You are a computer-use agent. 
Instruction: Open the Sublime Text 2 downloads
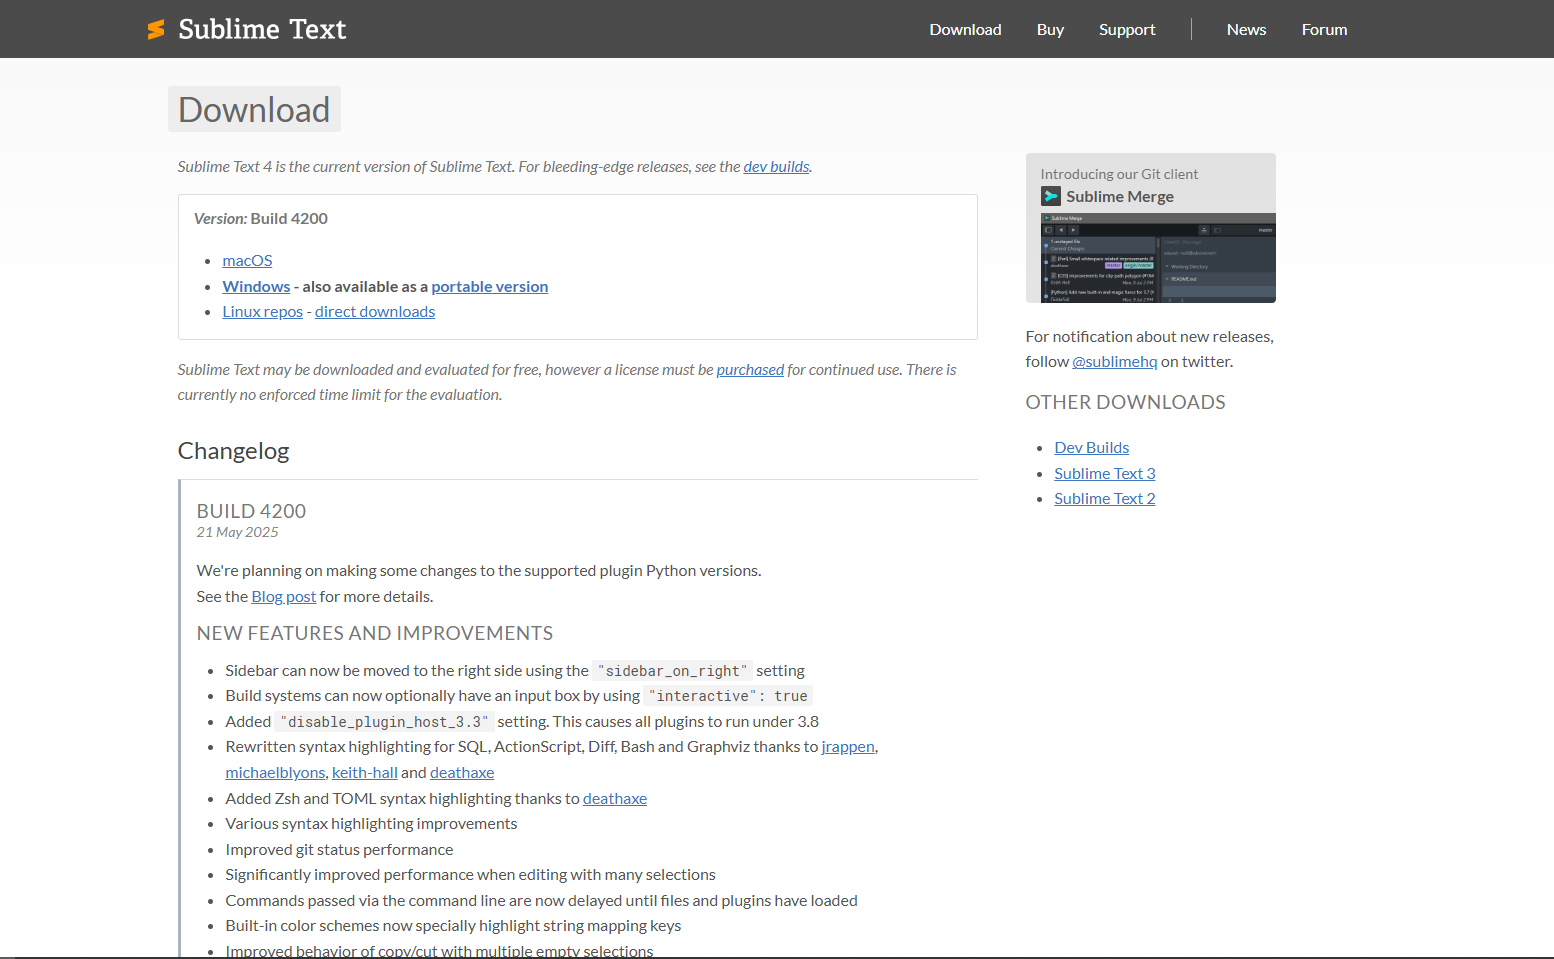1104,498
